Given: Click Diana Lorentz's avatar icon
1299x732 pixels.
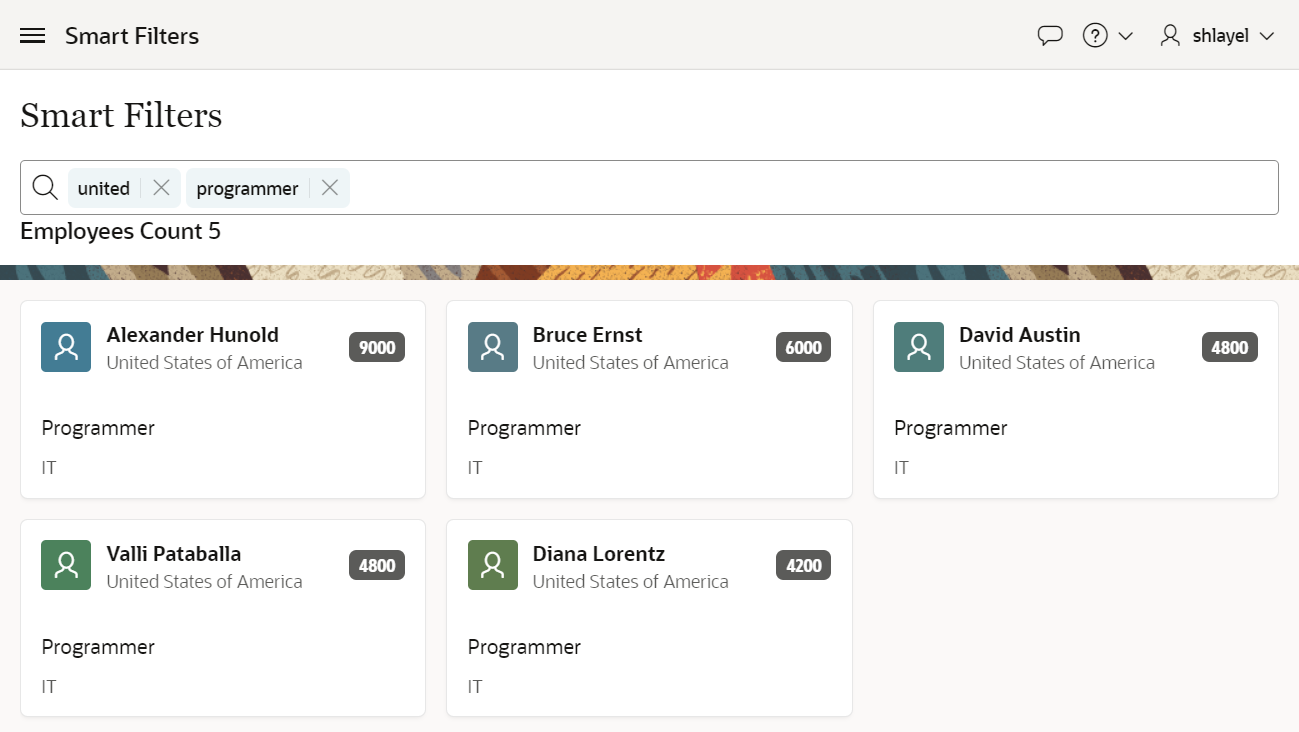Looking at the screenshot, I should click(x=492, y=565).
